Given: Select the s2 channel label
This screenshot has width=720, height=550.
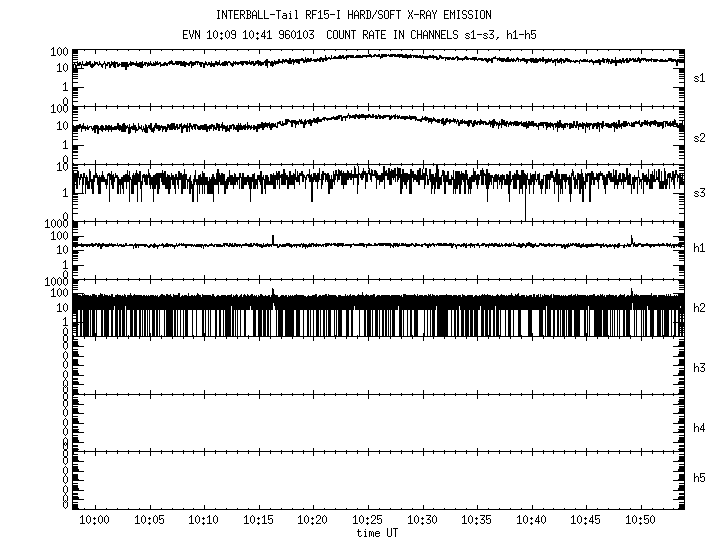Looking at the screenshot, I should click(700, 137).
